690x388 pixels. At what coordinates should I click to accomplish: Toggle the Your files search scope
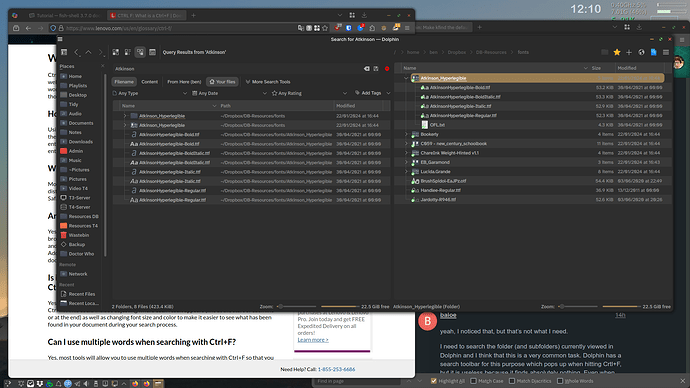(222, 82)
